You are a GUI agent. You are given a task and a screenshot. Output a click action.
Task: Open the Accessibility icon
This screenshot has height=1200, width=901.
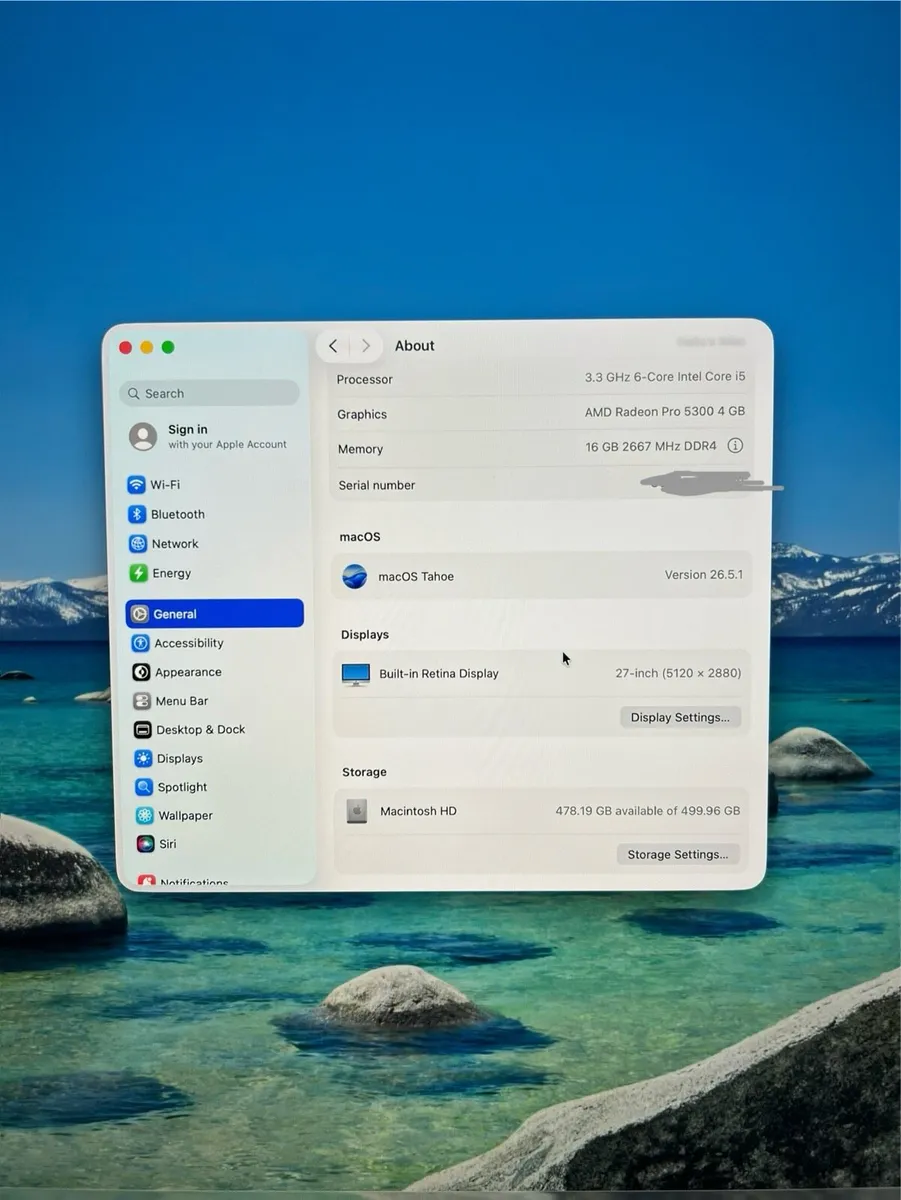pyautogui.click(x=141, y=643)
